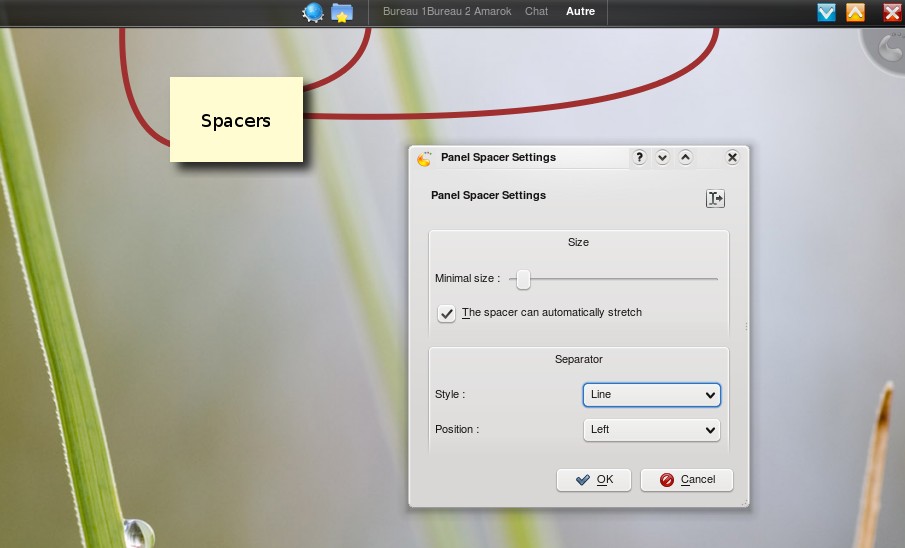The width and height of the screenshot is (905, 548).
Task: Switch to the Amarok desktop
Action: (x=493, y=12)
